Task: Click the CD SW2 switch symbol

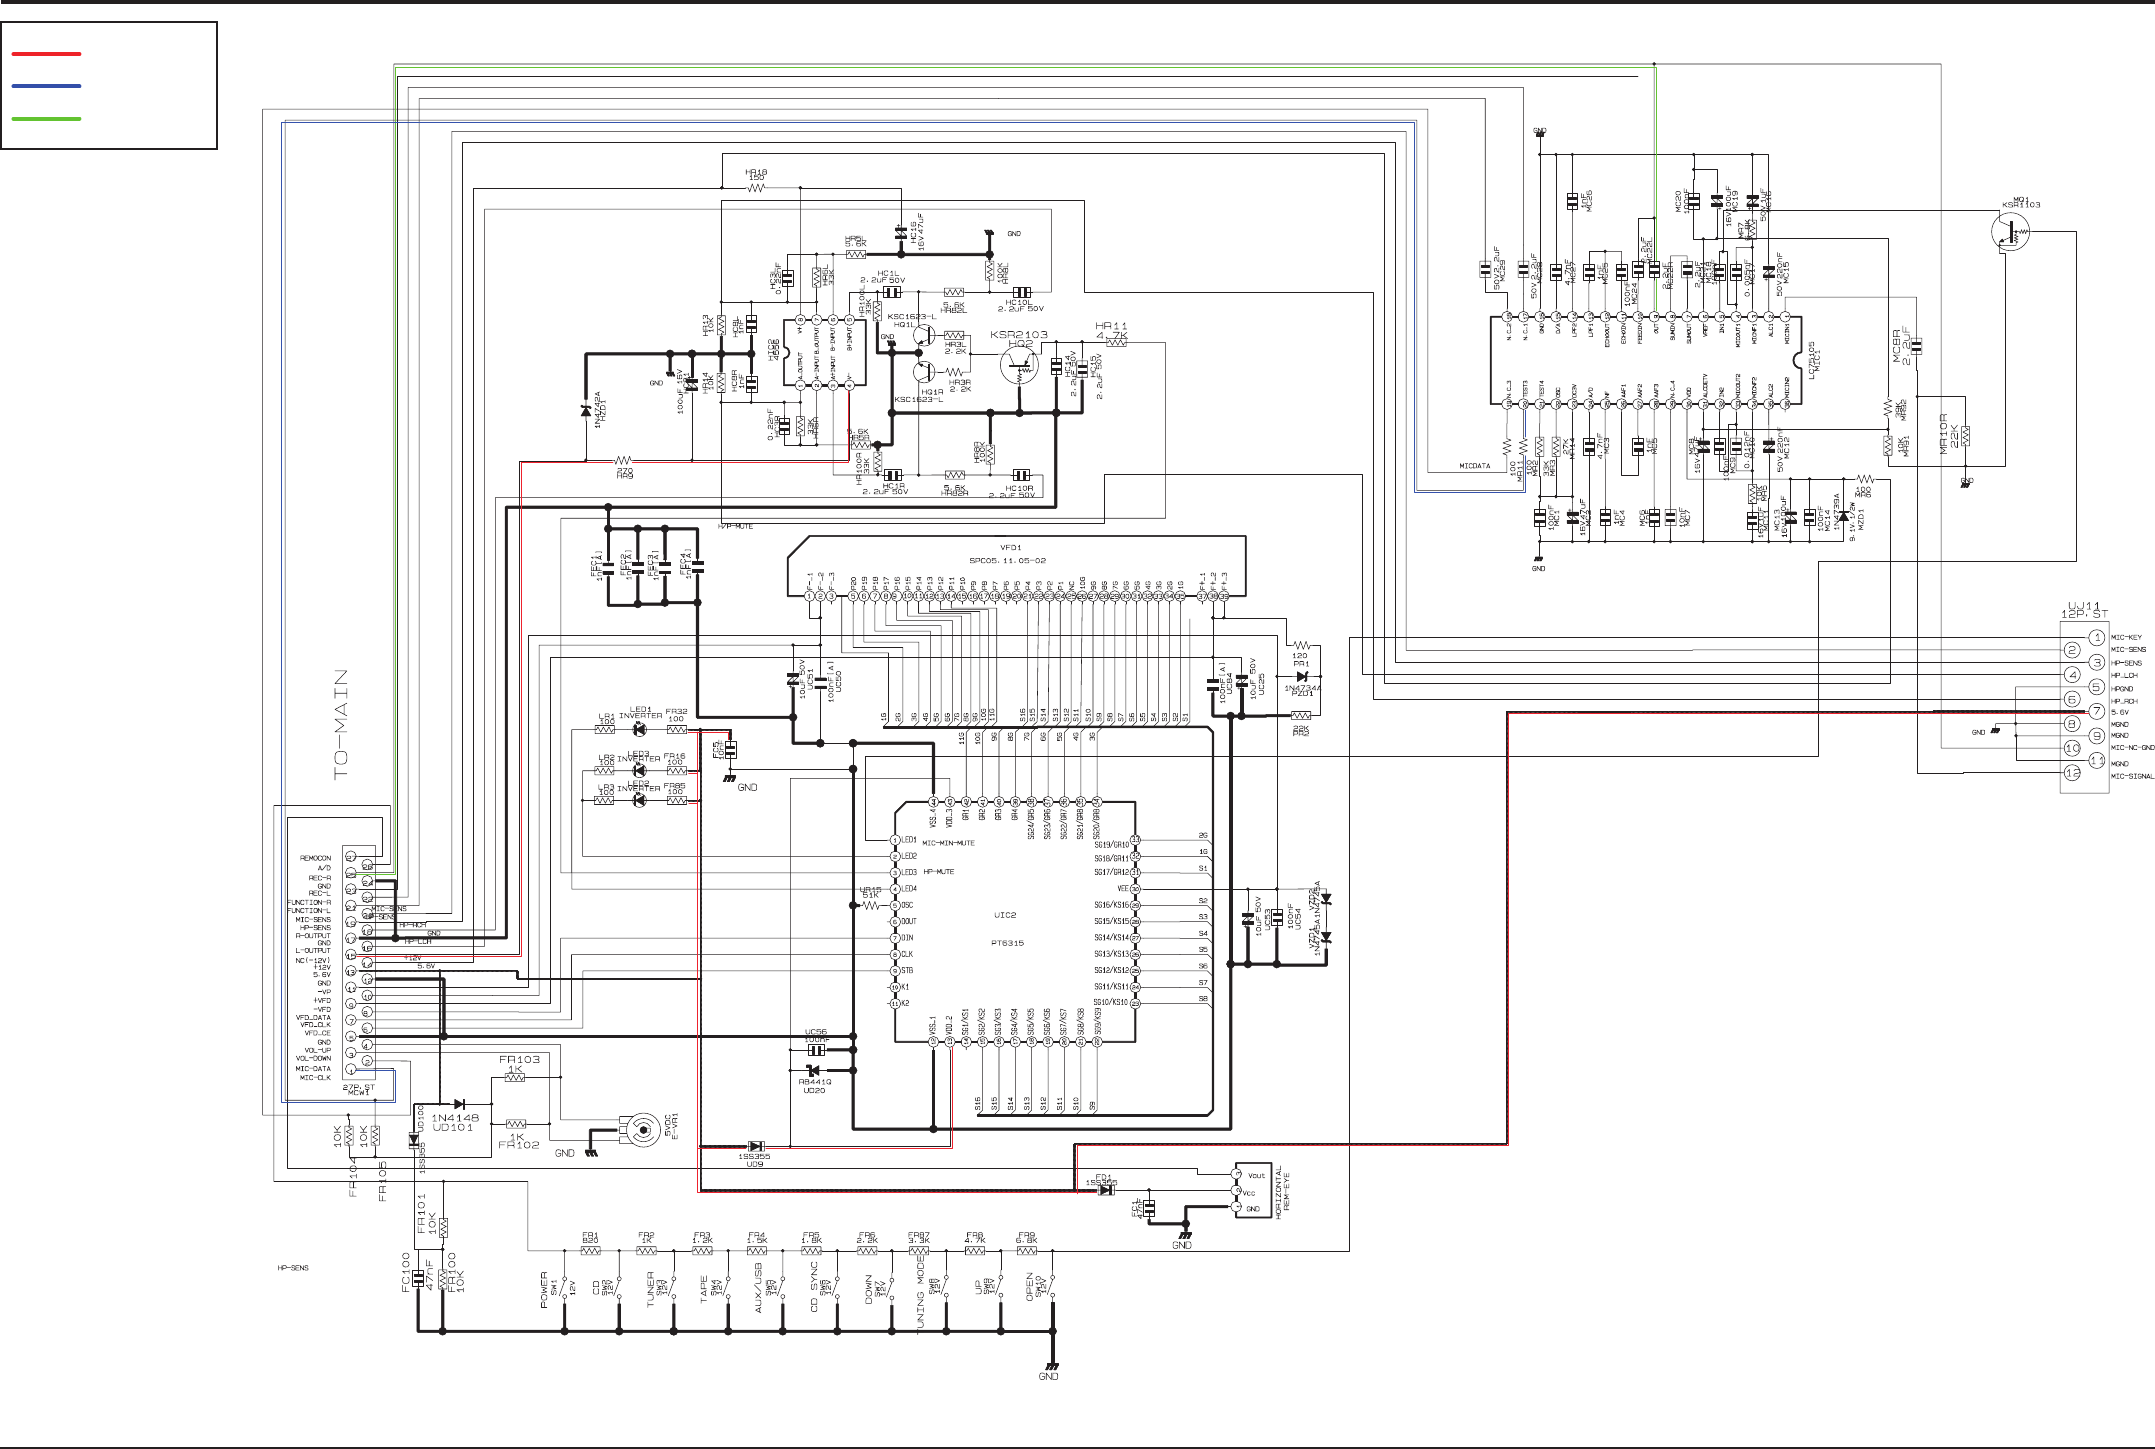Action: click(x=618, y=1286)
